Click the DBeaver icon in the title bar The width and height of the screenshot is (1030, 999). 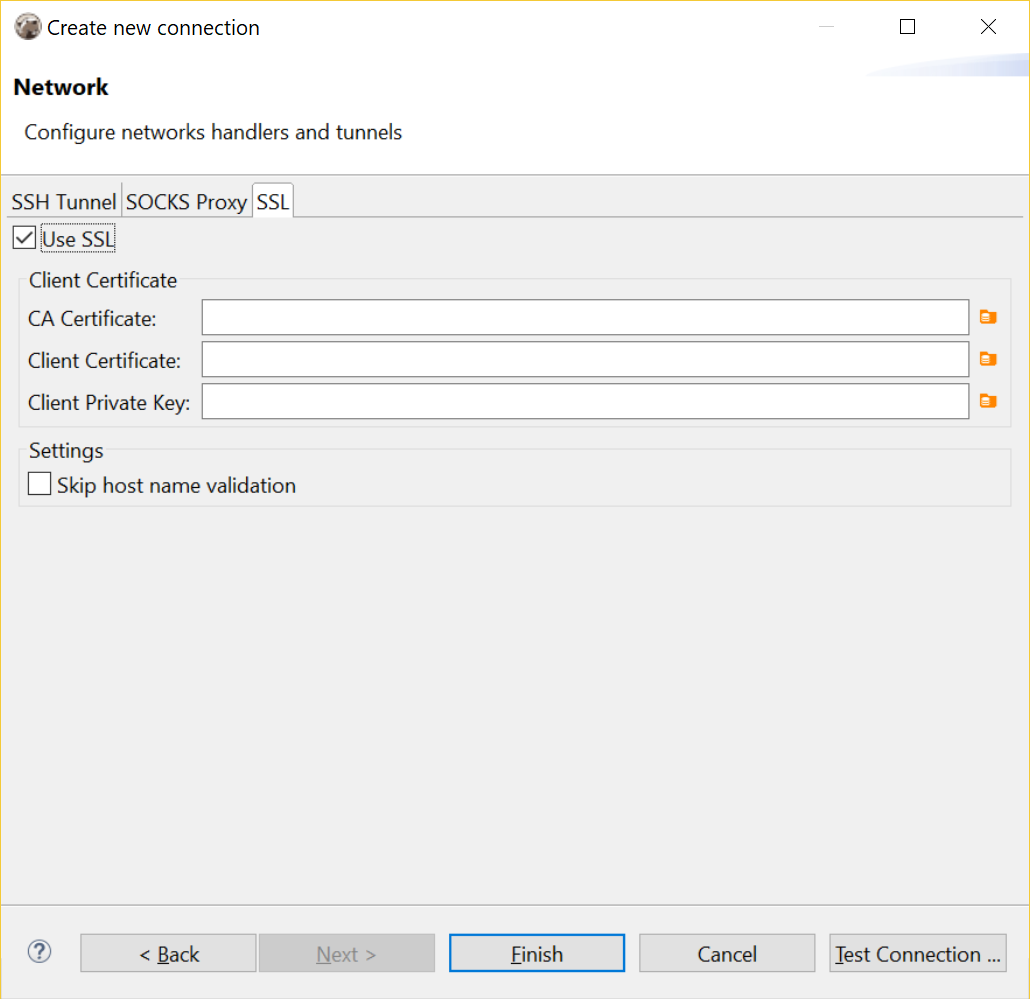tap(28, 26)
